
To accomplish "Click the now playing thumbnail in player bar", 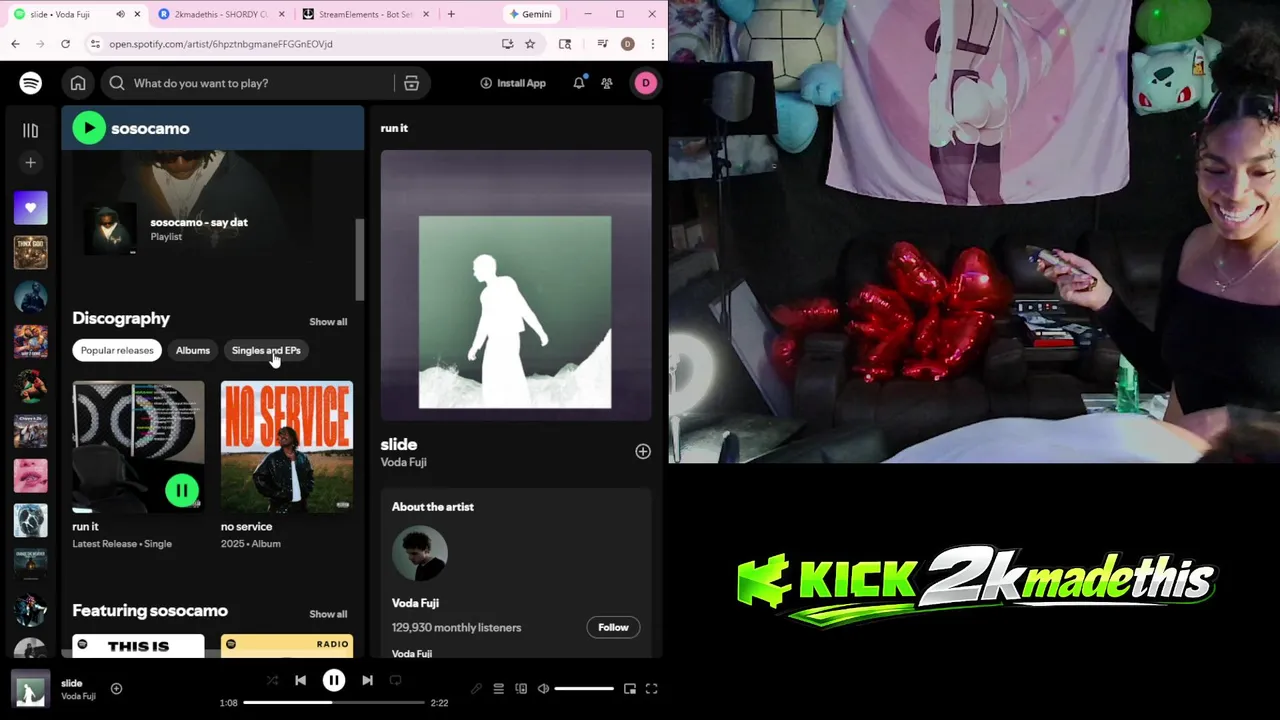I will point(30,689).
